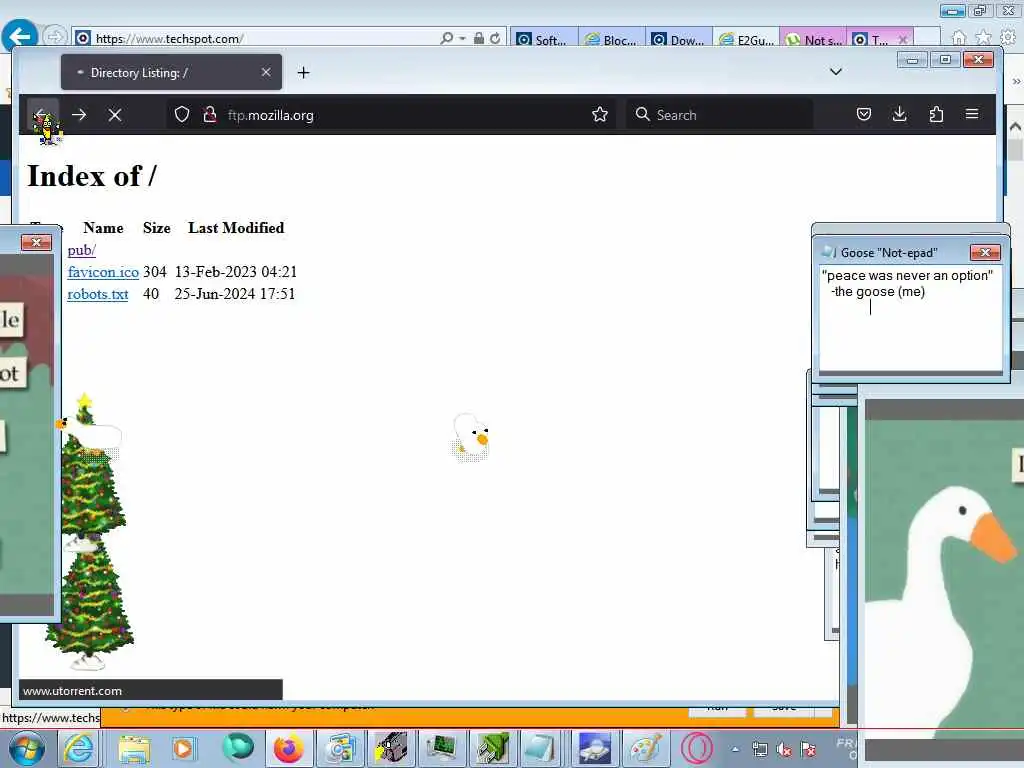Open a new Firefox tab
Viewport: 1024px width, 768px height.
pyautogui.click(x=303, y=72)
